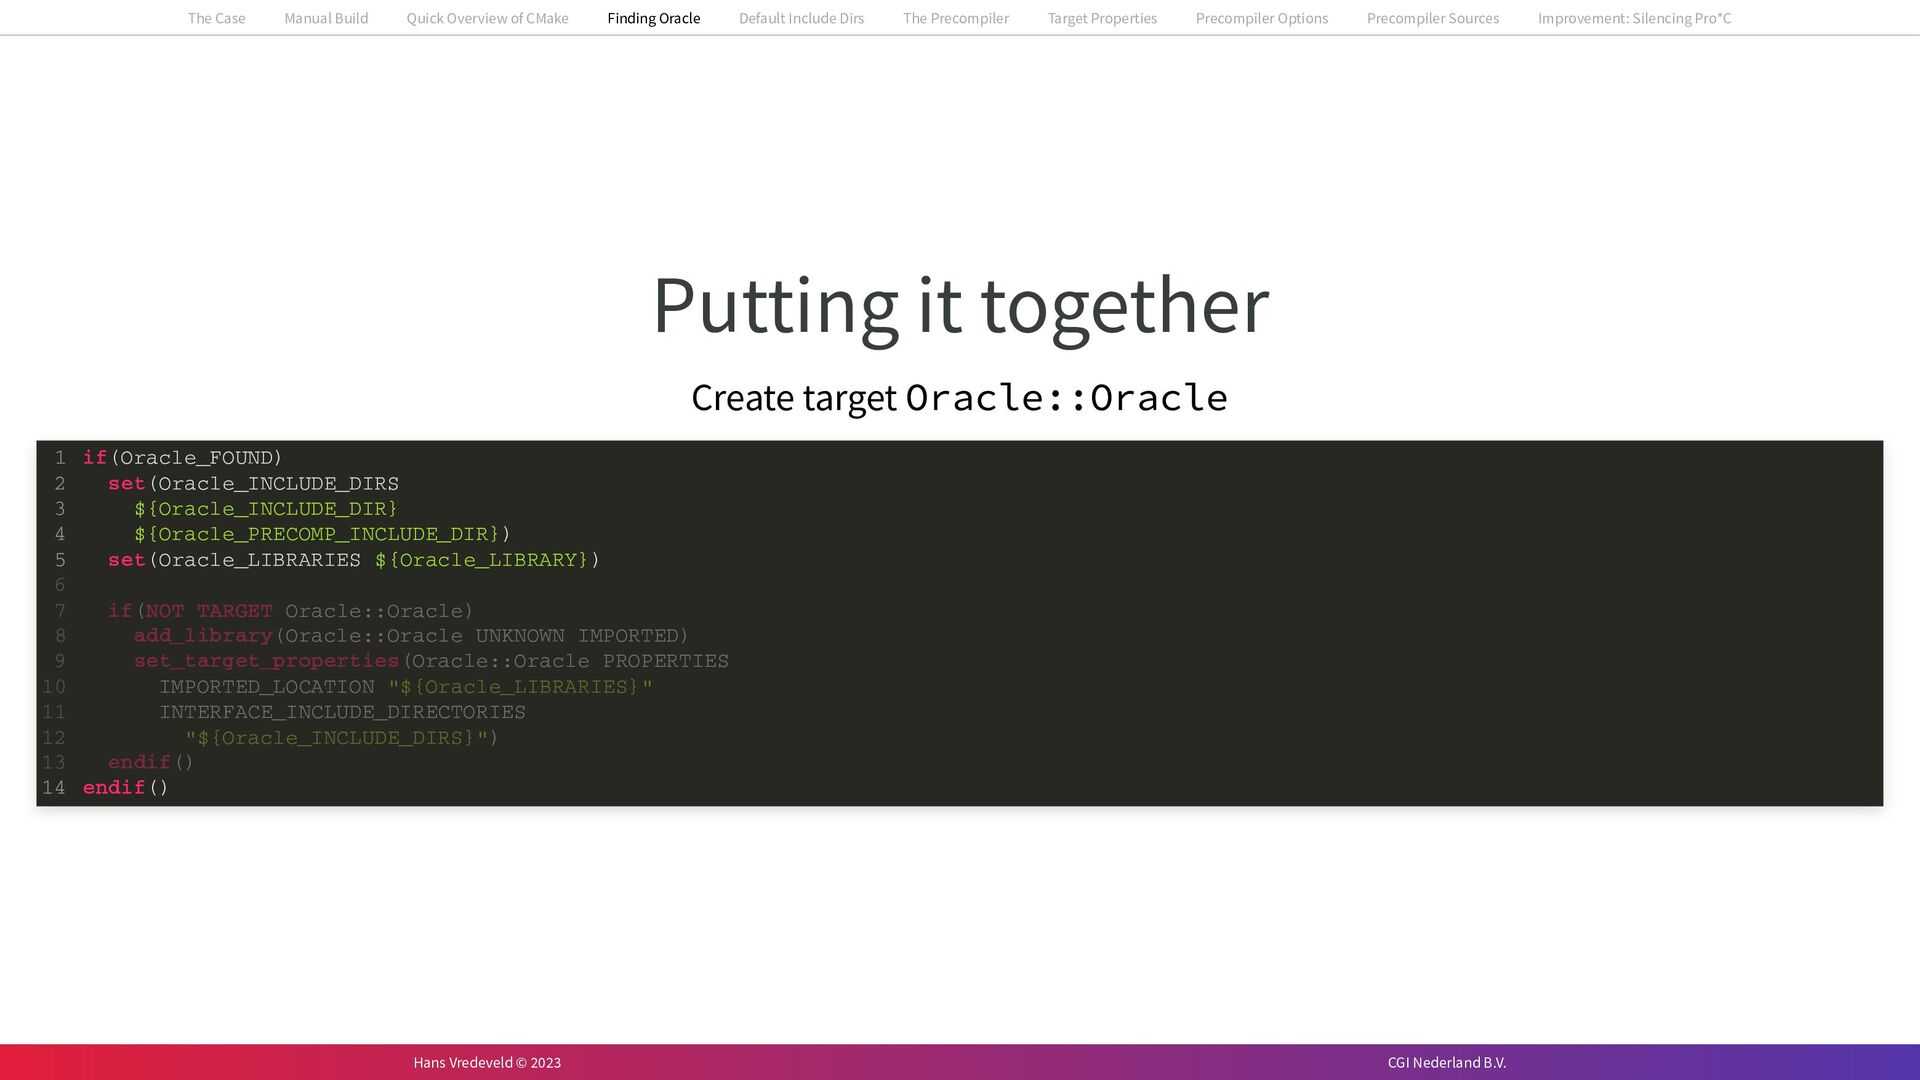The height and width of the screenshot is (1080, 1920).
Task: Click CGI Nederland B.V. footer text
Action: coord(1446,1062)
